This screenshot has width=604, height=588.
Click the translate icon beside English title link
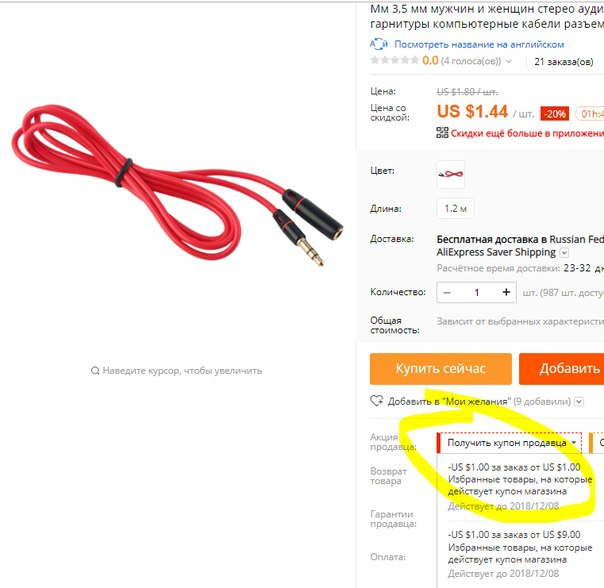coord(379,44)
